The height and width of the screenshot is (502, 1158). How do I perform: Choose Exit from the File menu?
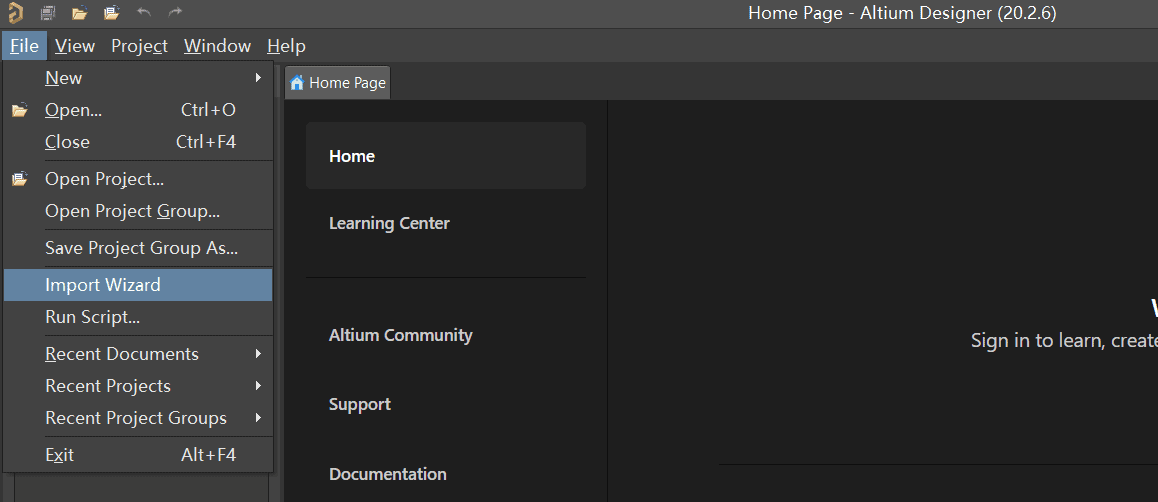coord(138,455)
